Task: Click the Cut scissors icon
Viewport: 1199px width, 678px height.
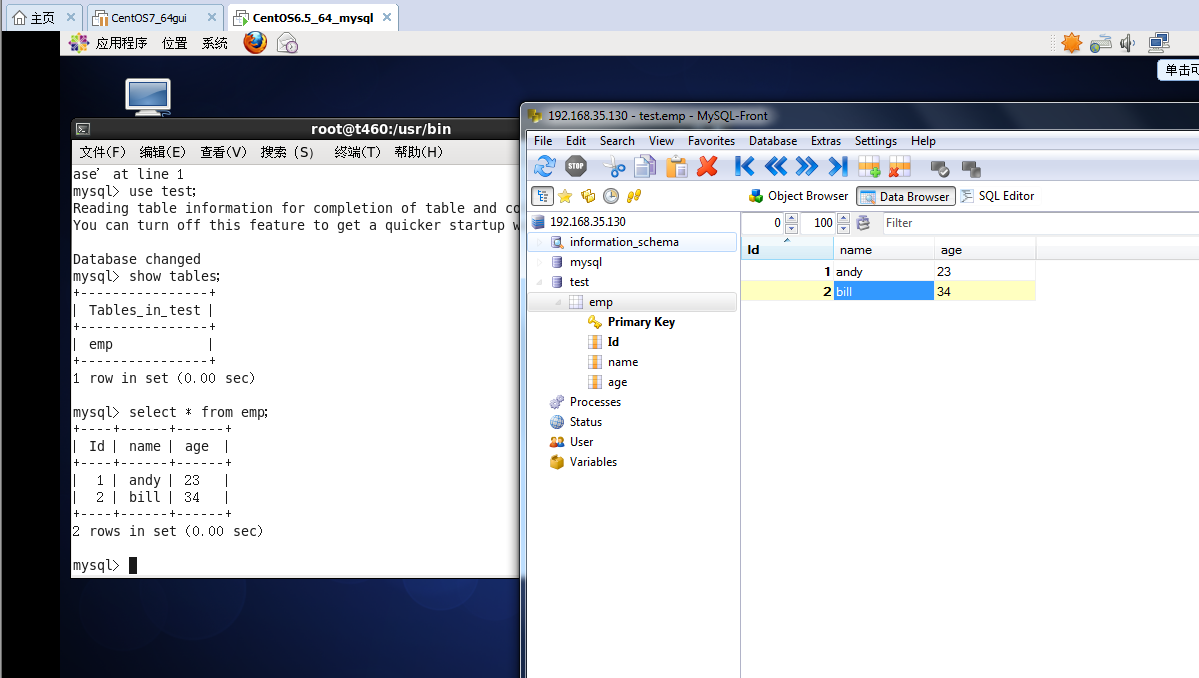Action: (614, 166)
